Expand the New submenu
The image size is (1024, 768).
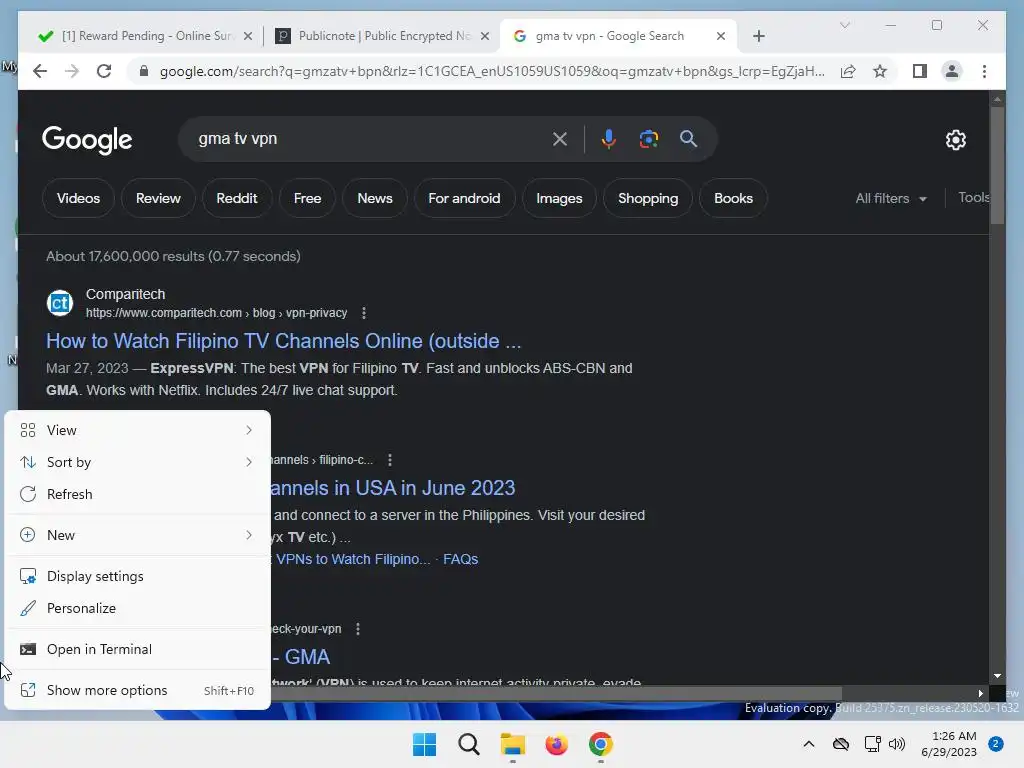click(x=137, y=536)
